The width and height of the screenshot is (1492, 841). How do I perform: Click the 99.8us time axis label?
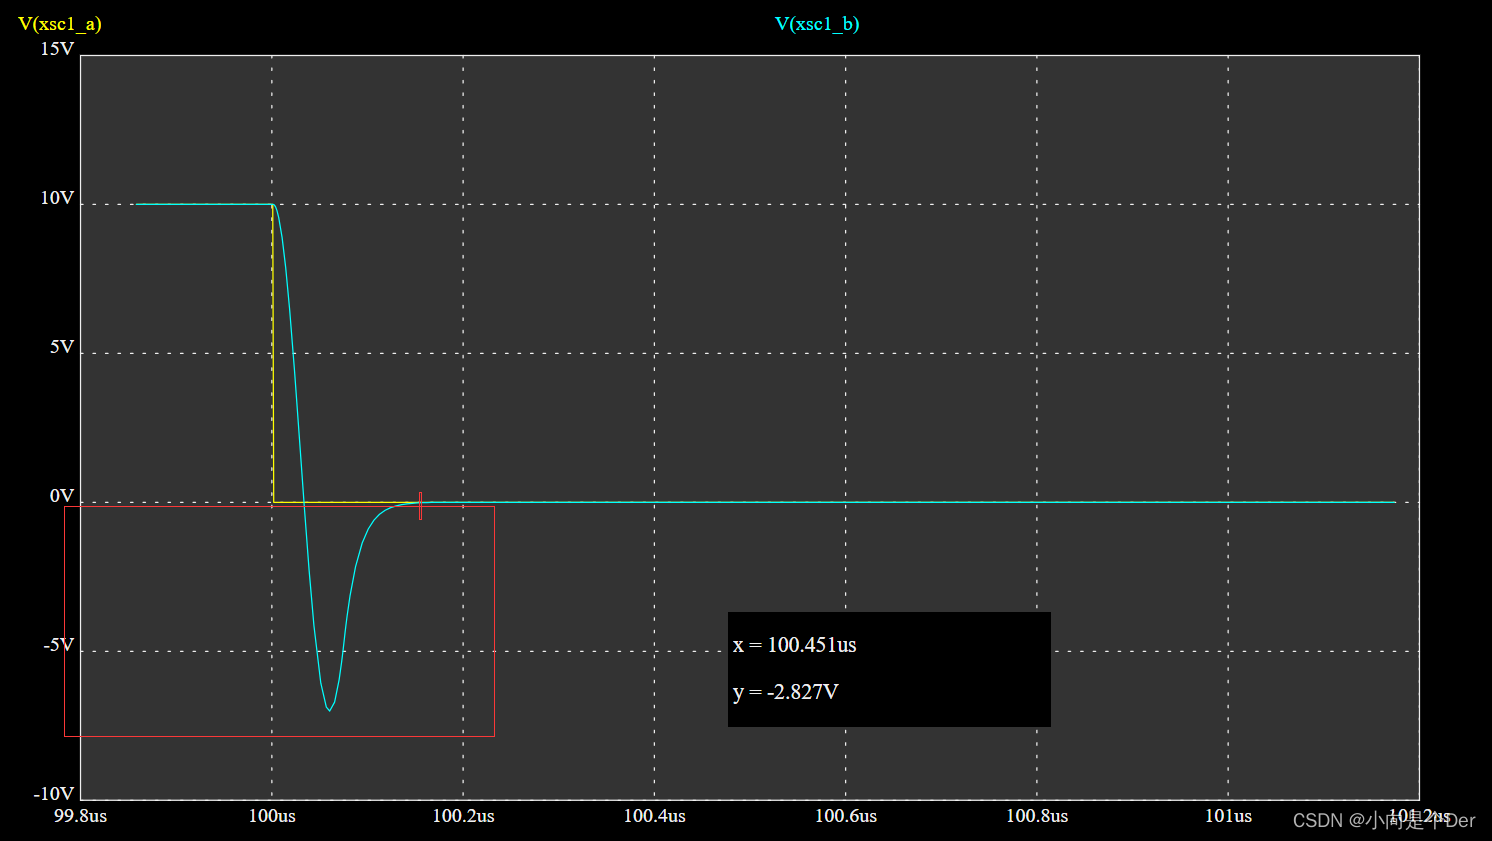tap(80, 816)
